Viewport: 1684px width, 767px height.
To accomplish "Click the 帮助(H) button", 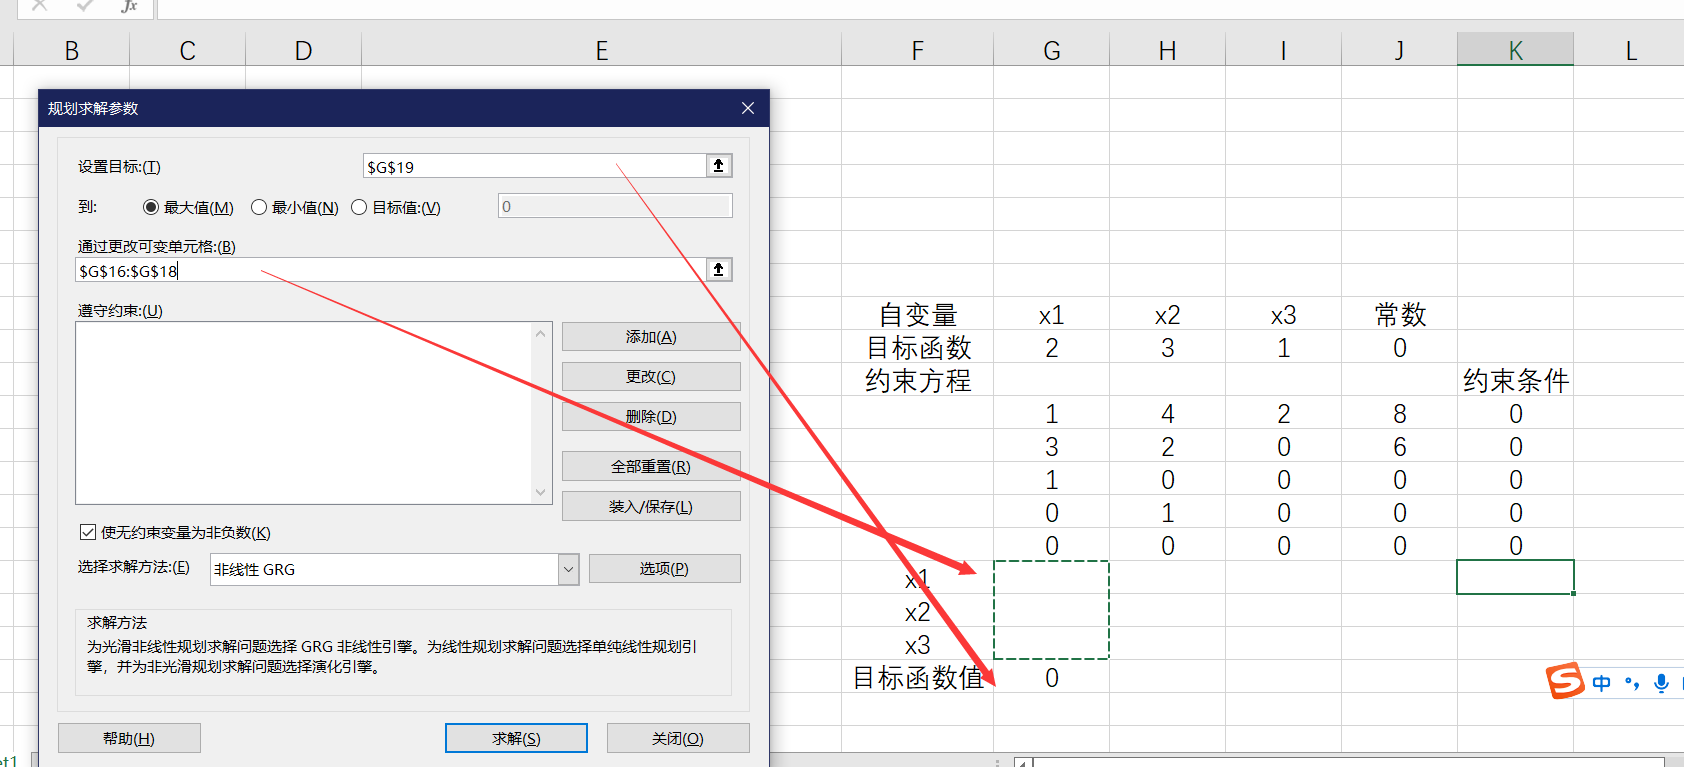I will coord(129,739).
